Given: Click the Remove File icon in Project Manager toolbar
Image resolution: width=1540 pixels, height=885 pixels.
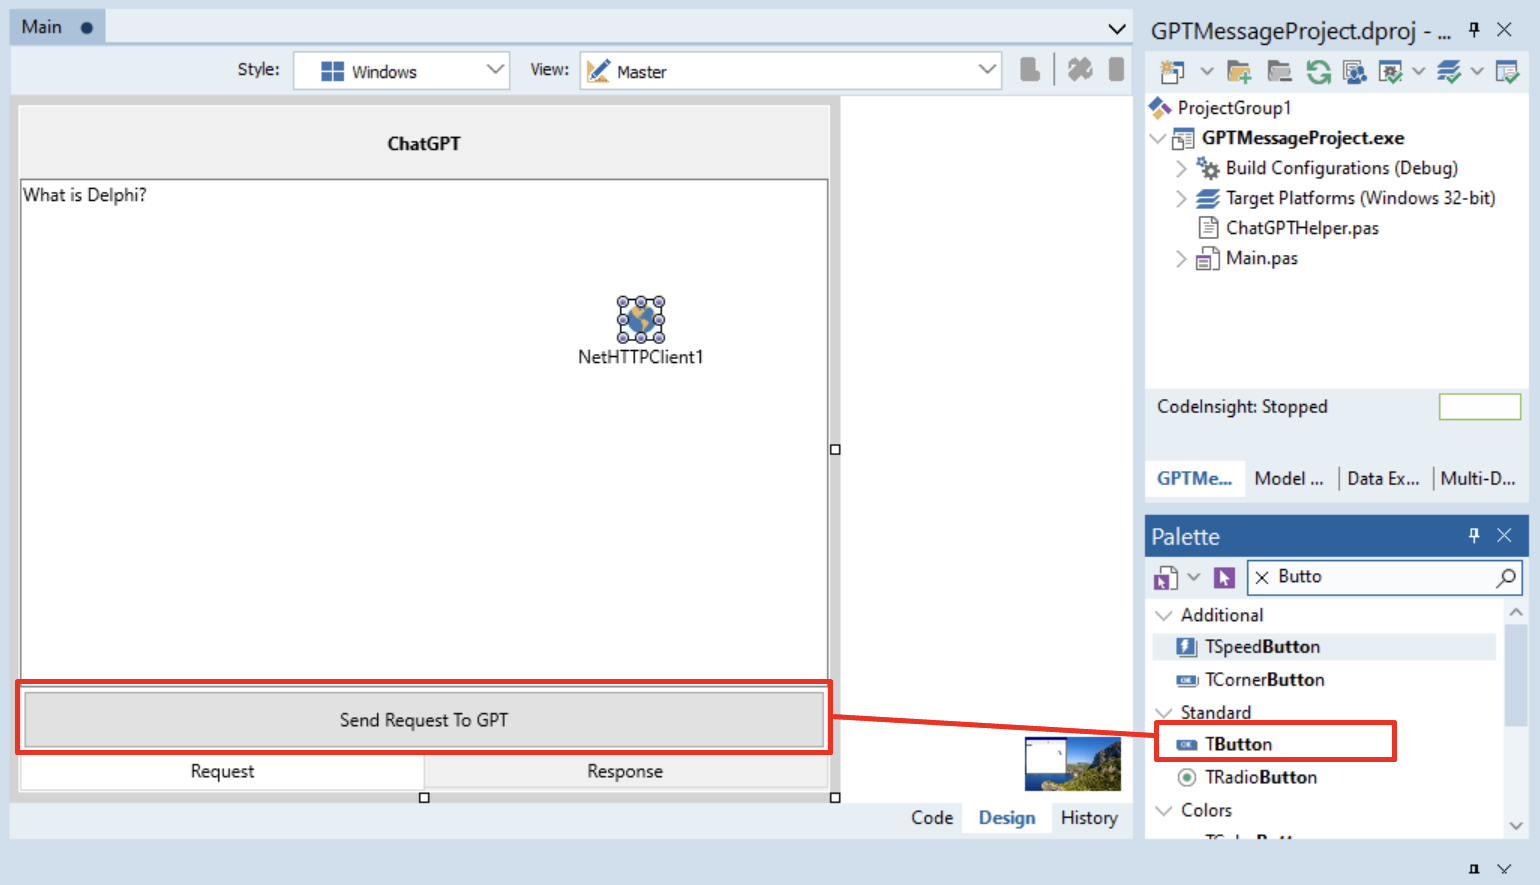Looking at the screenshot, I should [x=1279, y=71].
